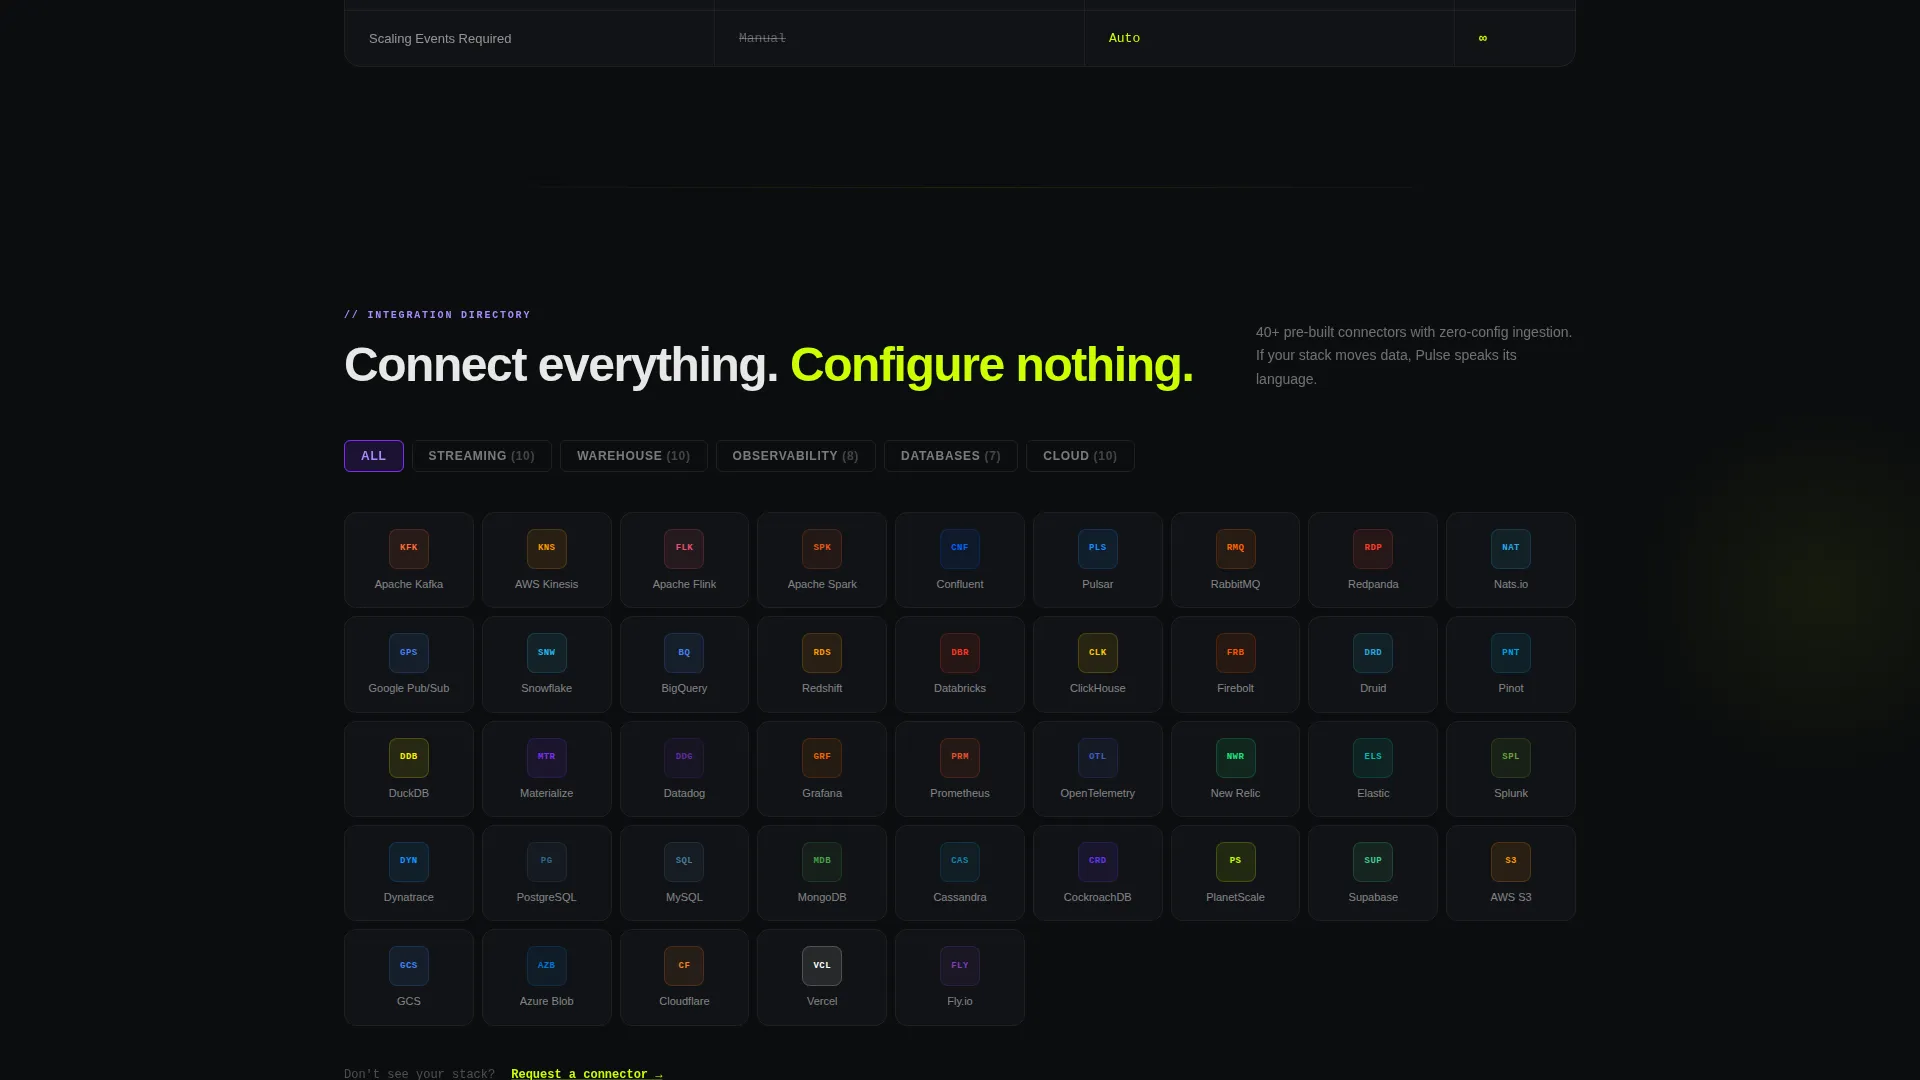The image size is (1920, 1080).
Task: Select the FLY Fly.io icon
Action: 960,966
